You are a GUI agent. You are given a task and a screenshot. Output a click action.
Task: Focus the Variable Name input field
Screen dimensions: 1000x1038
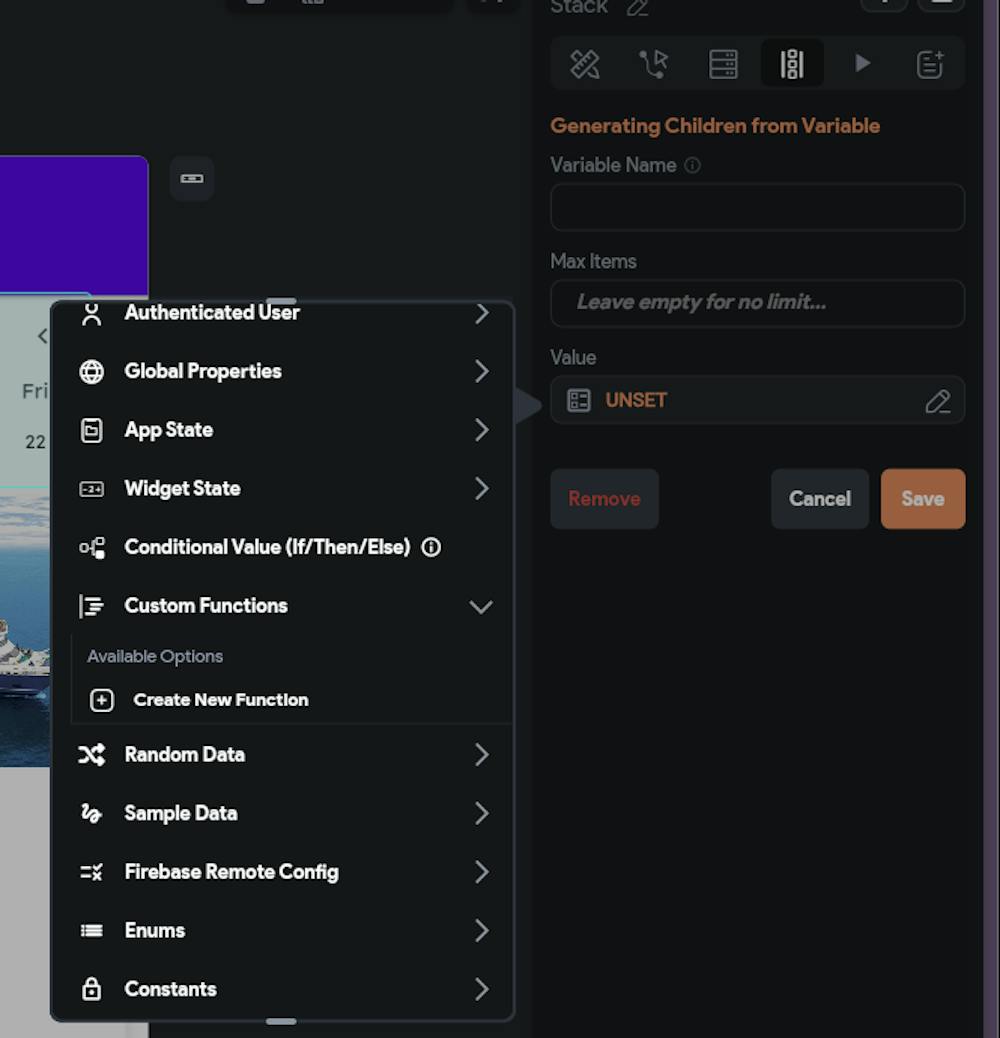coord(757,207)
